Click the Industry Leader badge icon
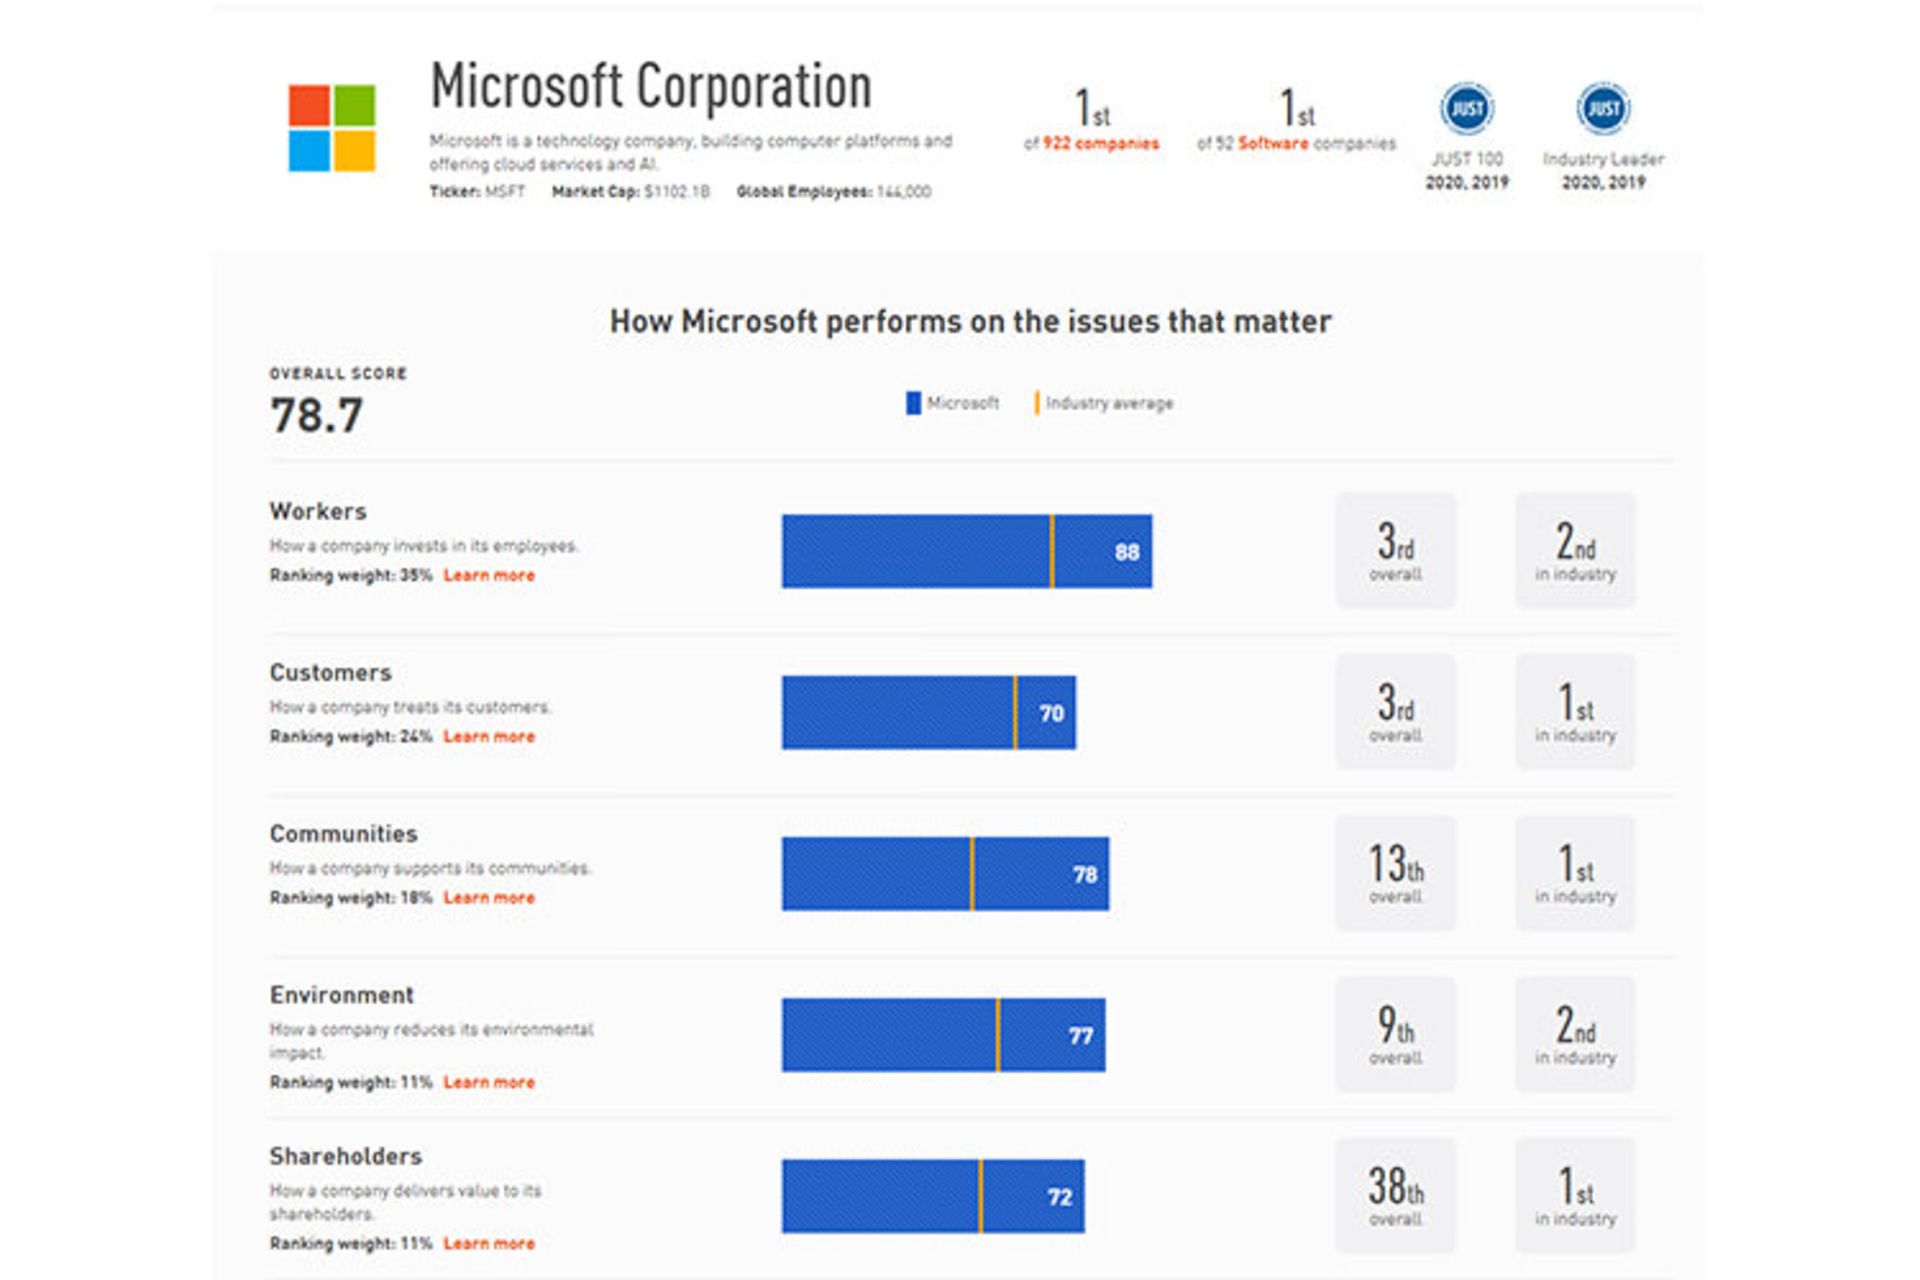The height and width of the screenshot is (1280, 1920). point(1603,108)
